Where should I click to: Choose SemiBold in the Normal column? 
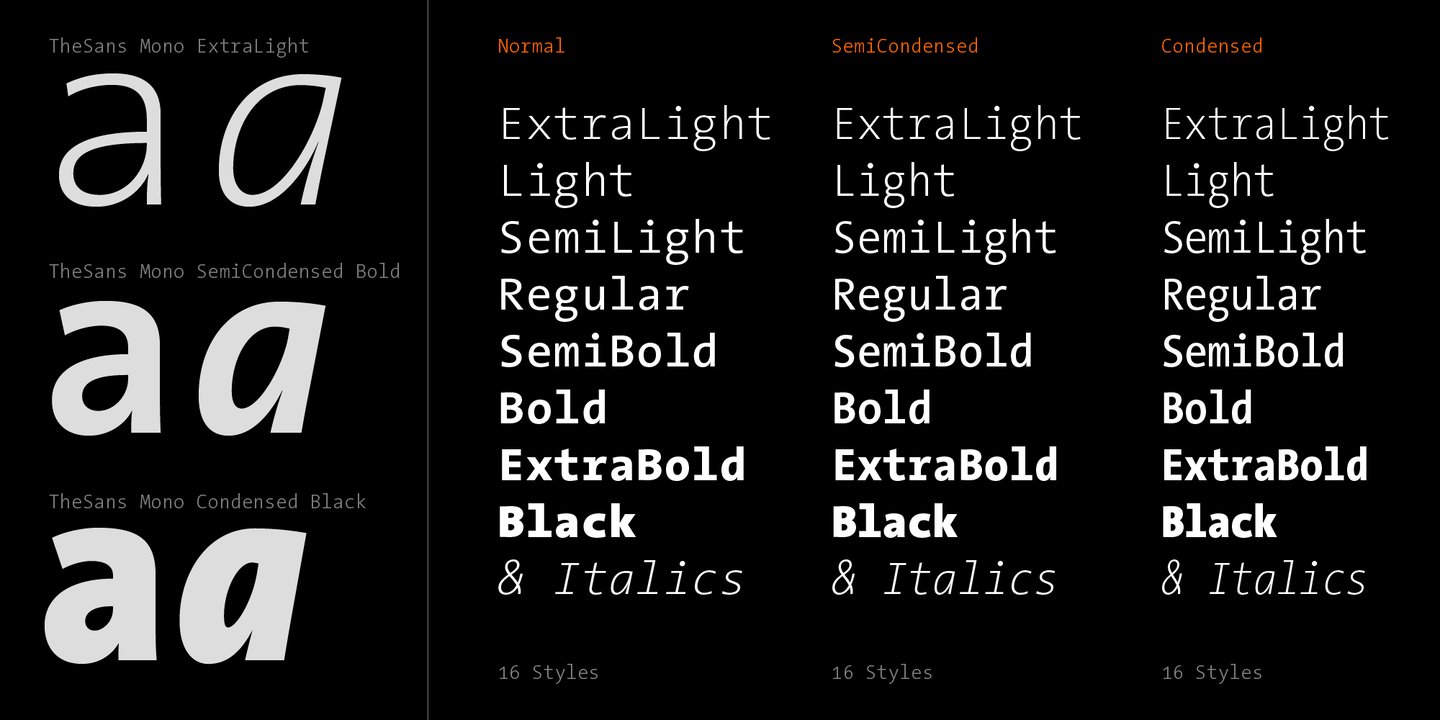608,352
